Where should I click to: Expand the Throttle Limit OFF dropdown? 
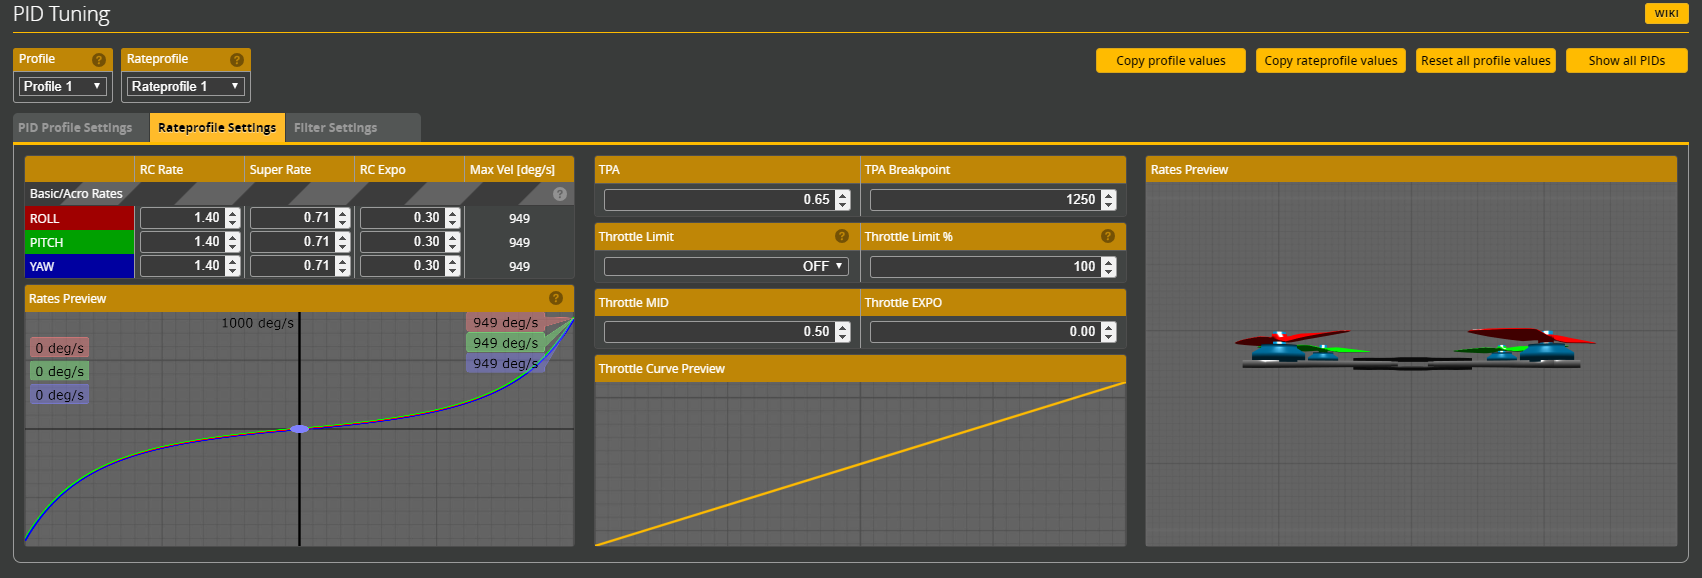point(726,267)
